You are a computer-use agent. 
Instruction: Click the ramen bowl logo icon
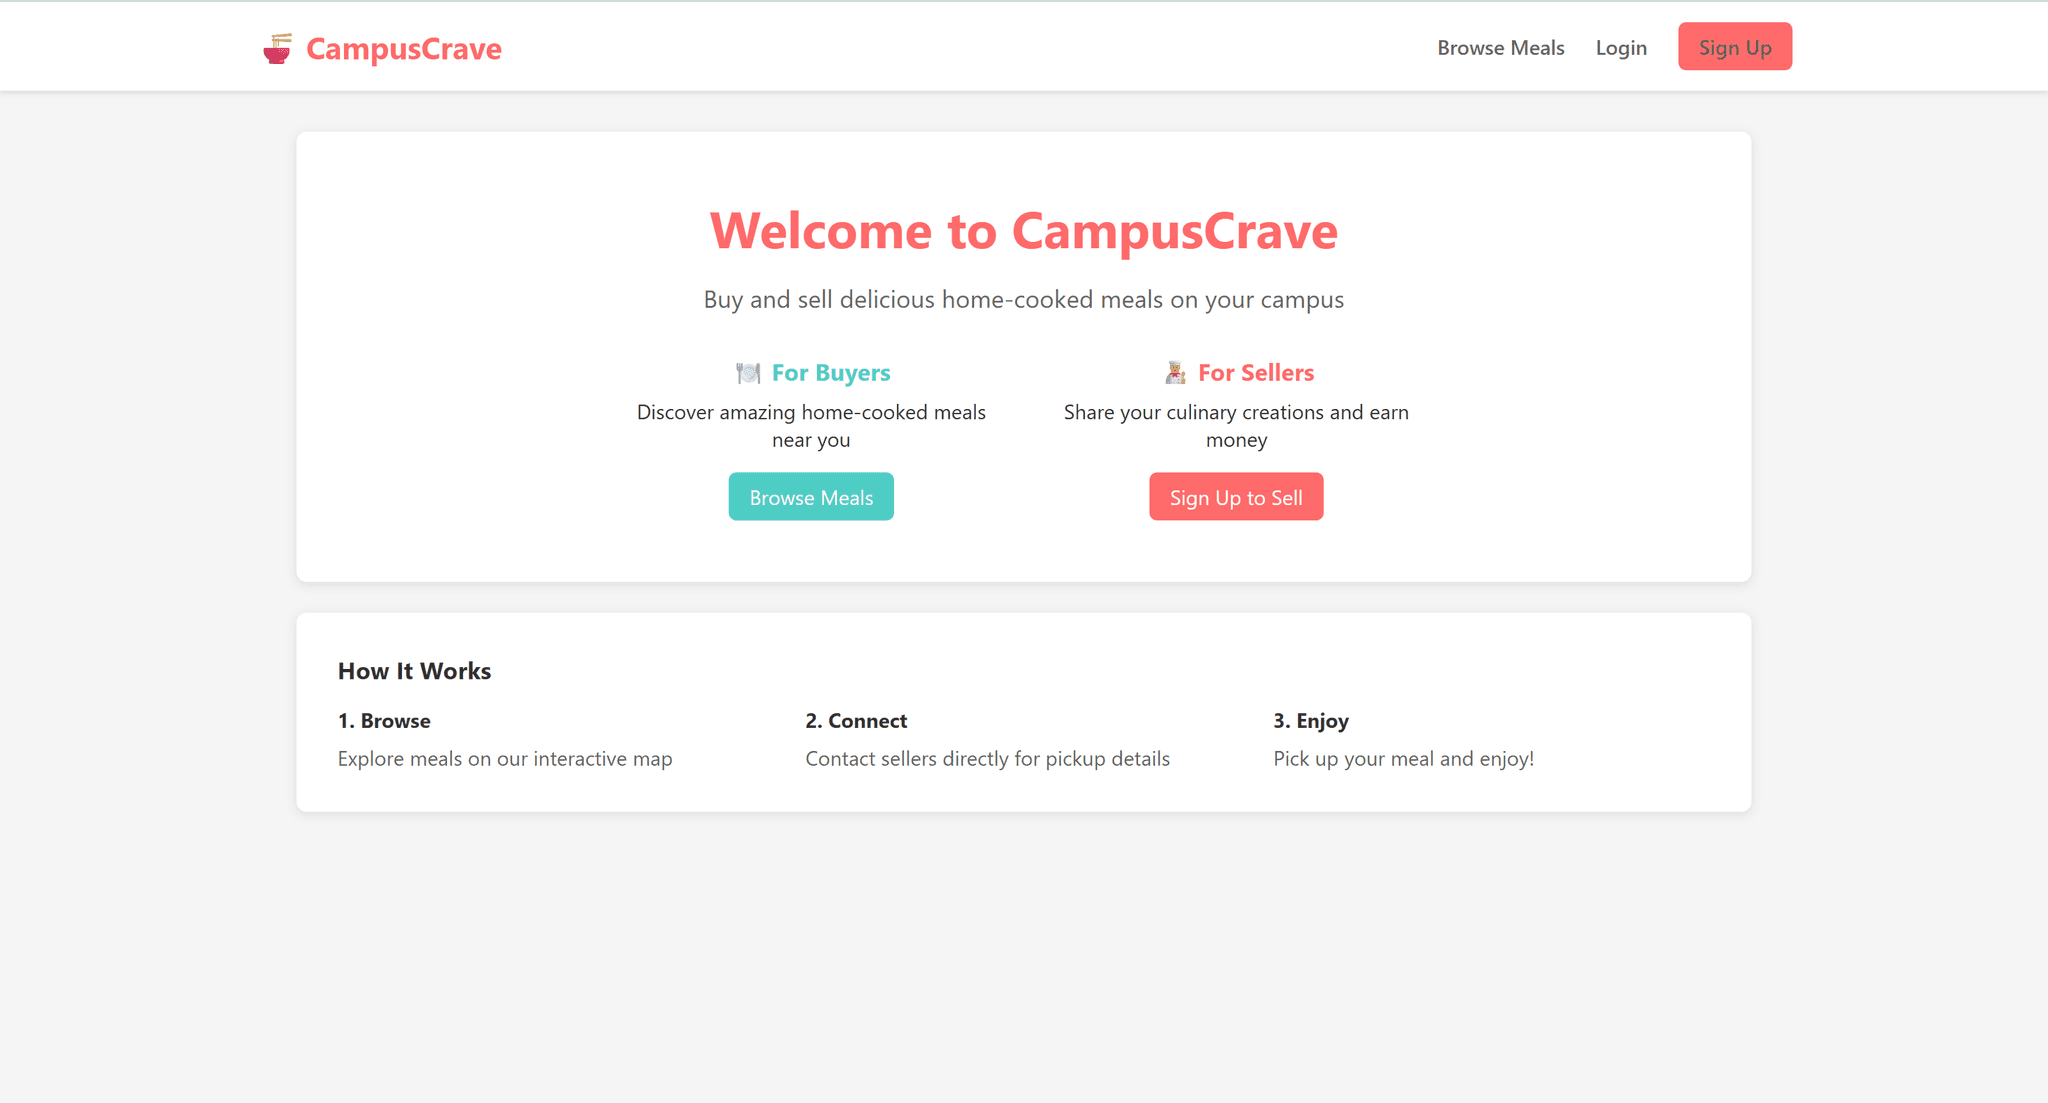click(277, 48)
